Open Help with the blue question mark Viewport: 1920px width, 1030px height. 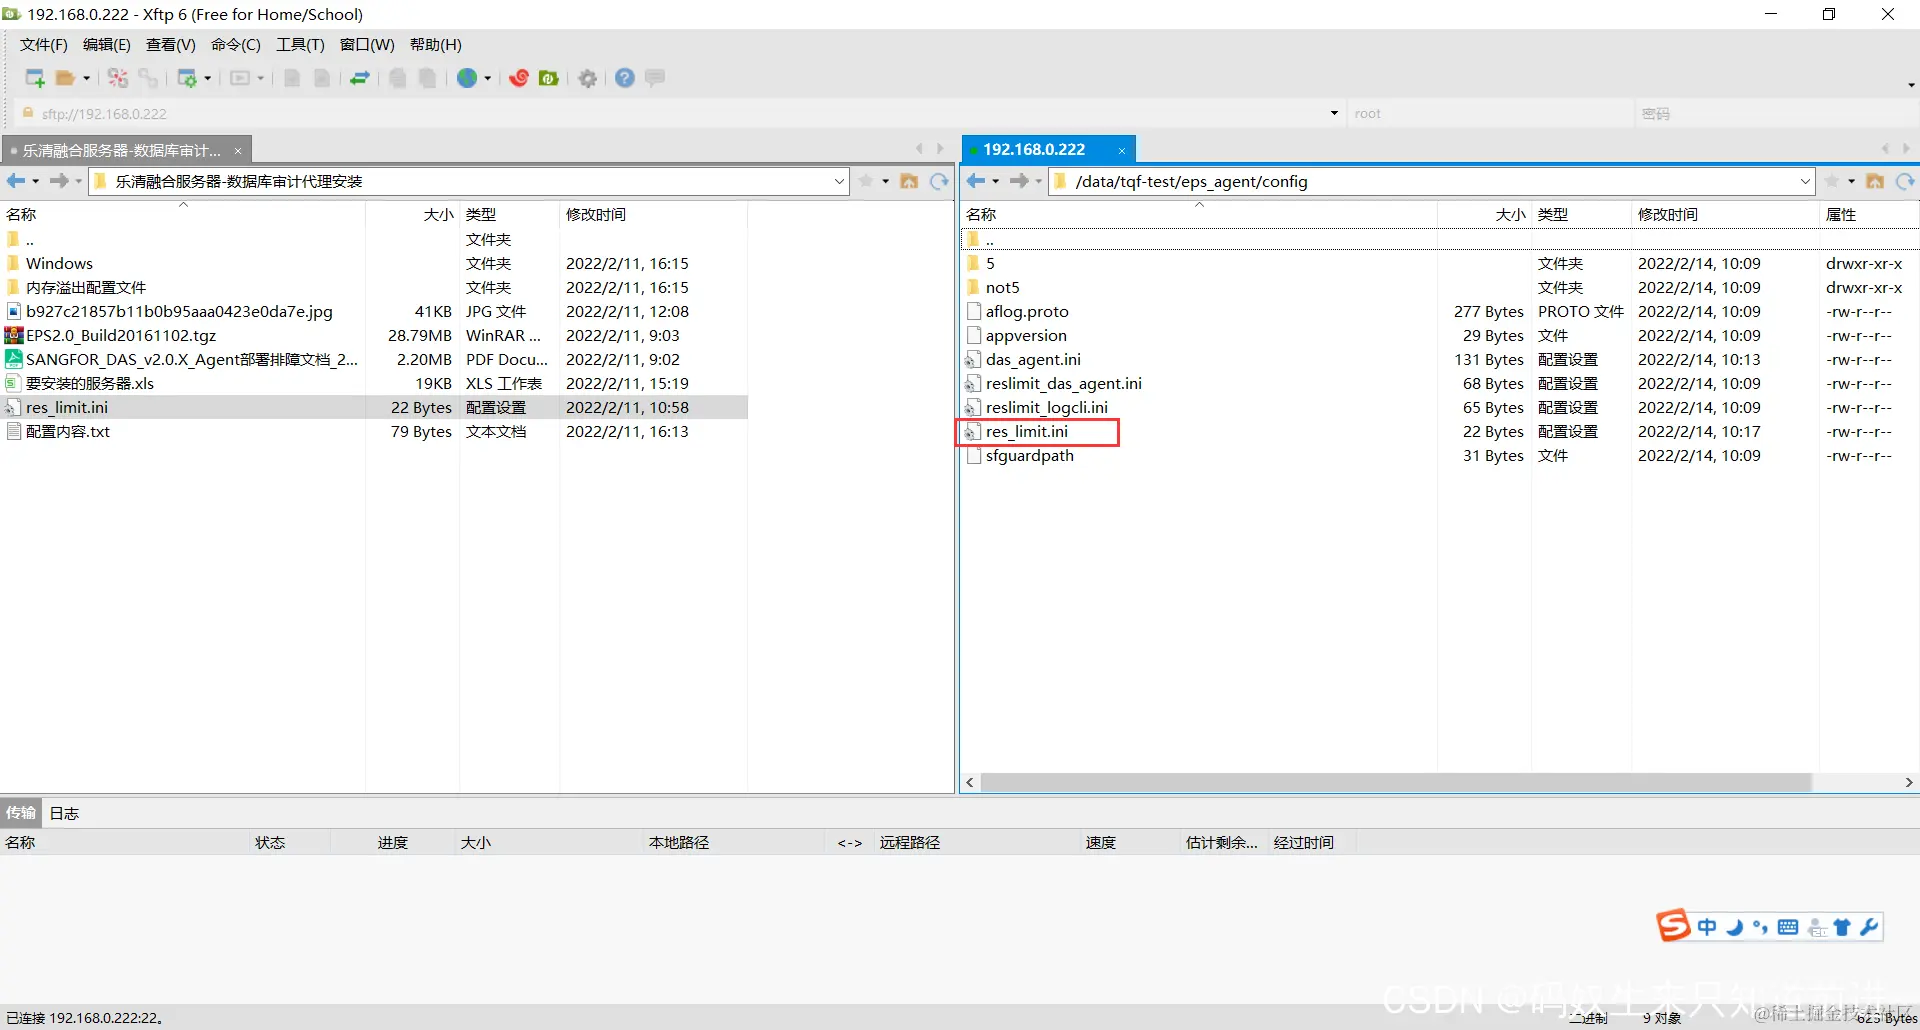625,78
